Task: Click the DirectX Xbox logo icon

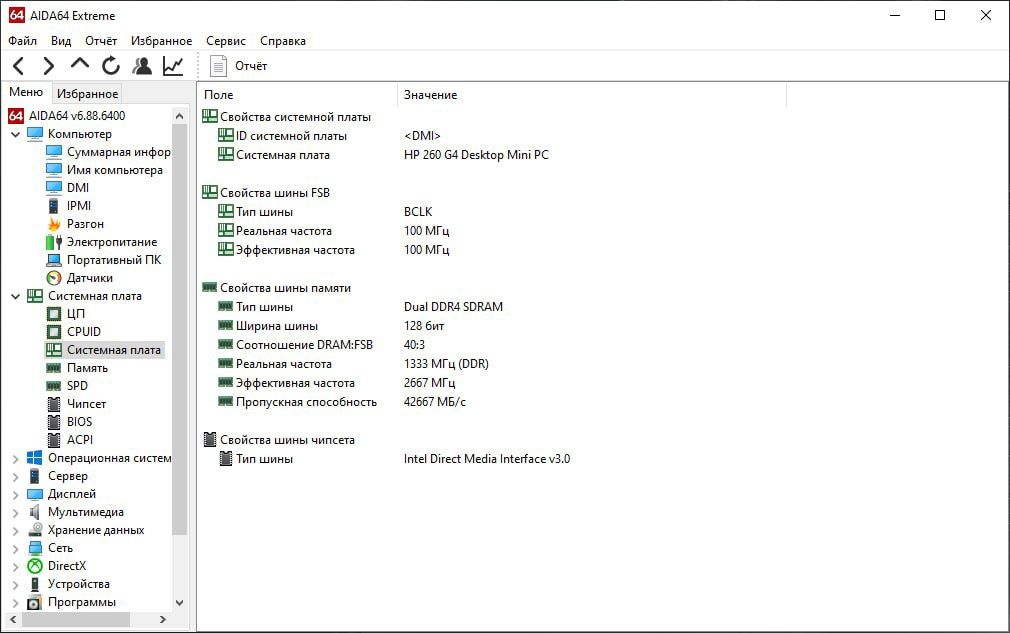Action: [35, 566]
